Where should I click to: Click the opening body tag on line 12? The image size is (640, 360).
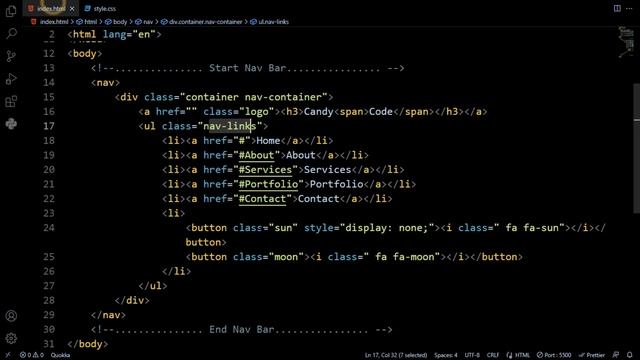pyautogui.click(x=84, y=53)
